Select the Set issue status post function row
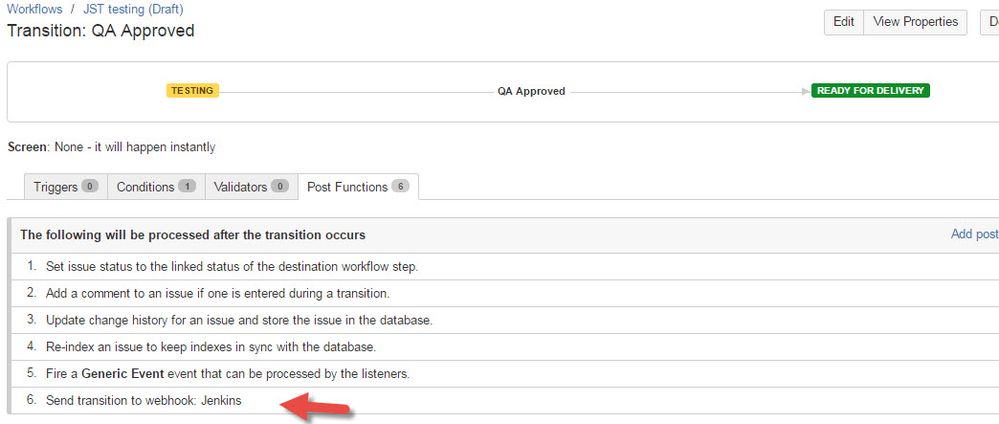999x424 pixels. click(x=505, y=267)
